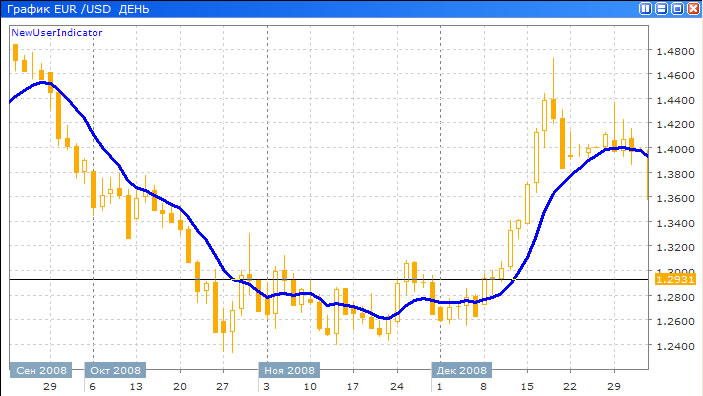Viewport: 703px width, 396px height.
Task: Select date 15 on December time axis
Action: click(527, 387)
